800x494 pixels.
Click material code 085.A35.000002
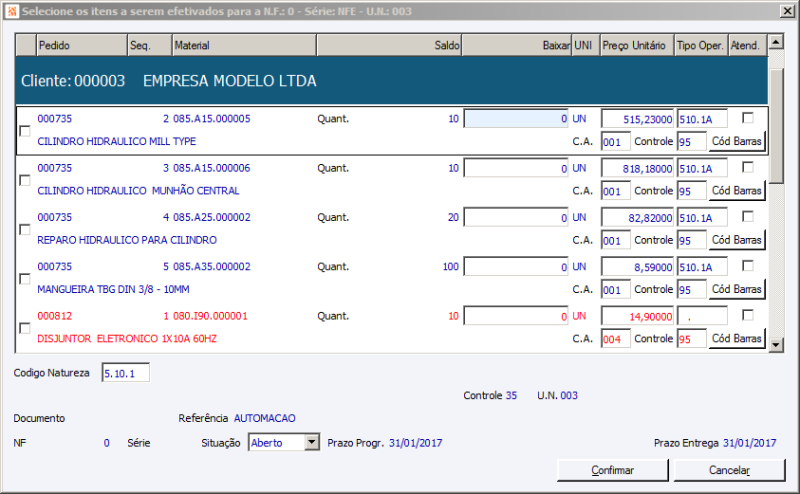coord(212,266)
